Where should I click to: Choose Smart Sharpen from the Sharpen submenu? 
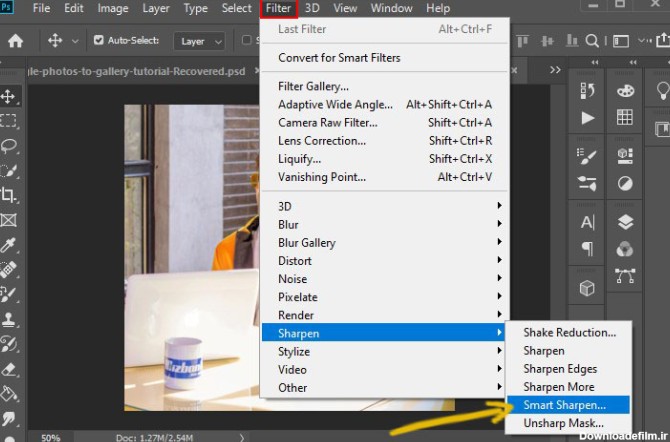coord(565,405)
